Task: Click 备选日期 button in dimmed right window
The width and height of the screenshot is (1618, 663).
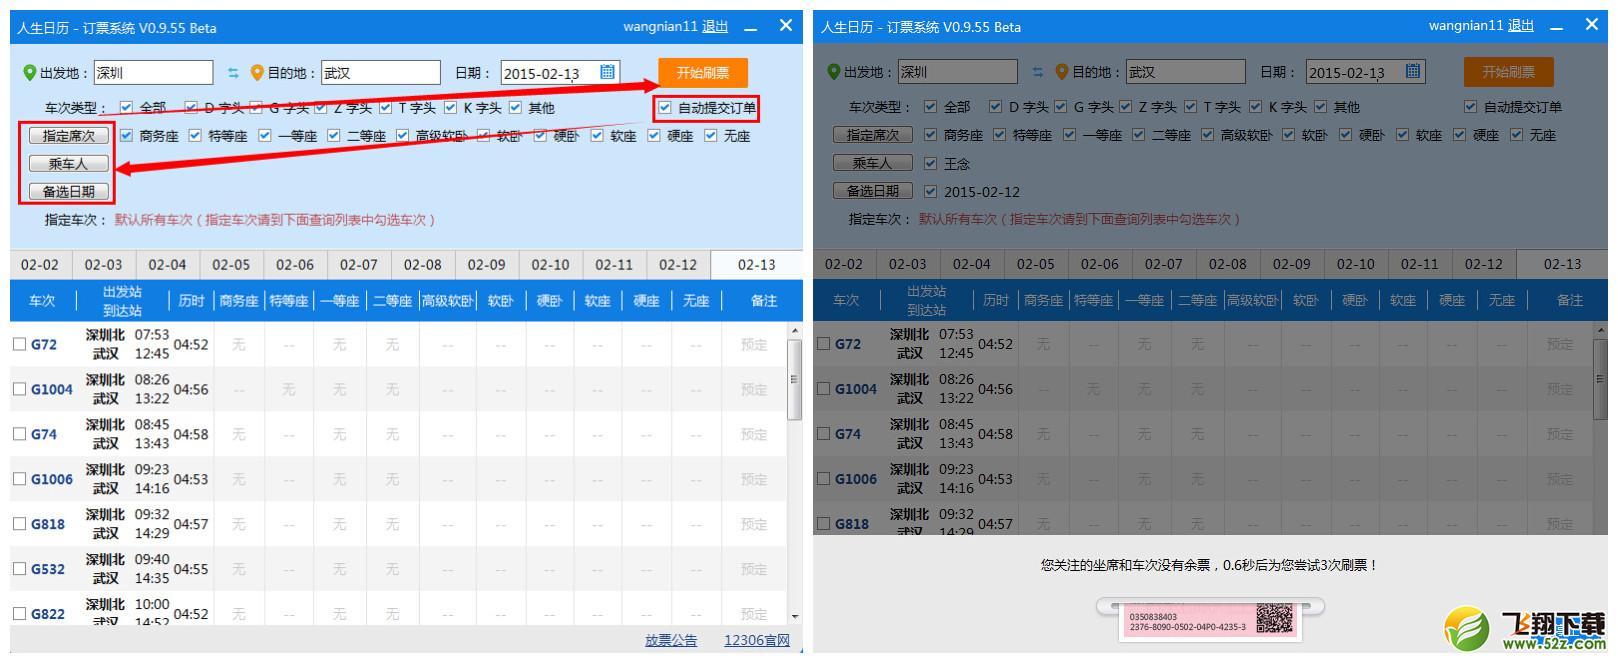Action: [x=873, y=191]
